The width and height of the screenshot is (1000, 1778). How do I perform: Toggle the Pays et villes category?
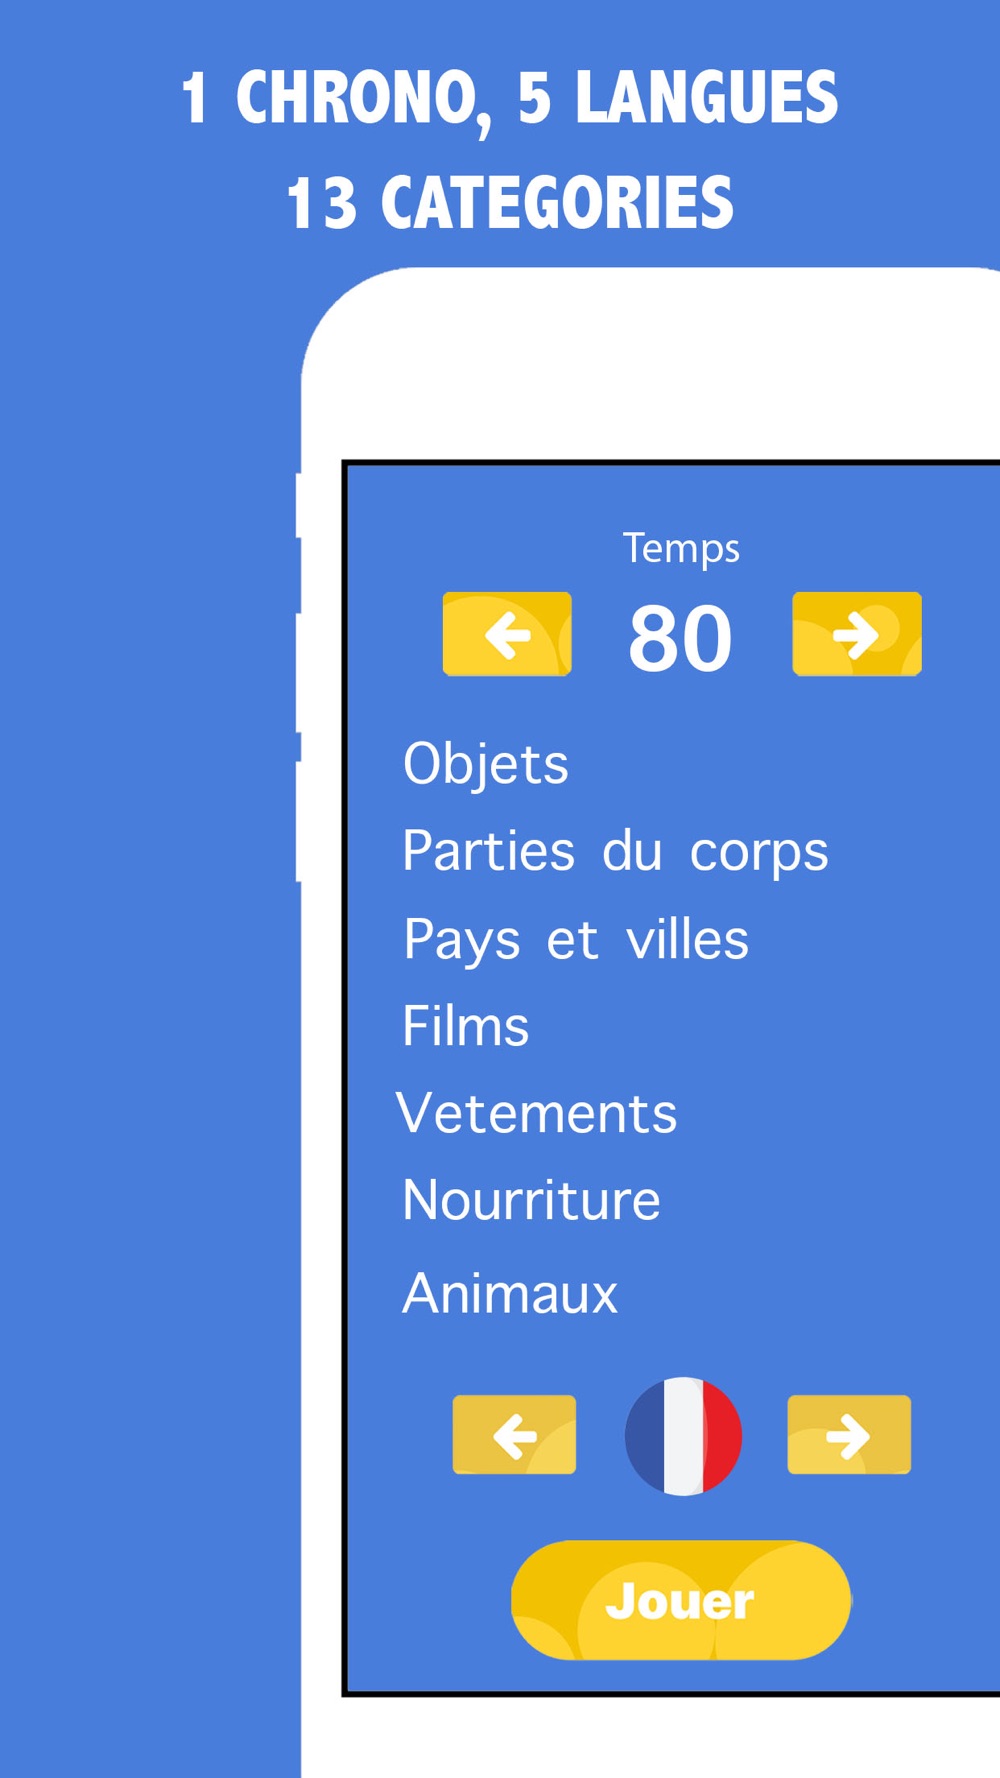point(576,940)
